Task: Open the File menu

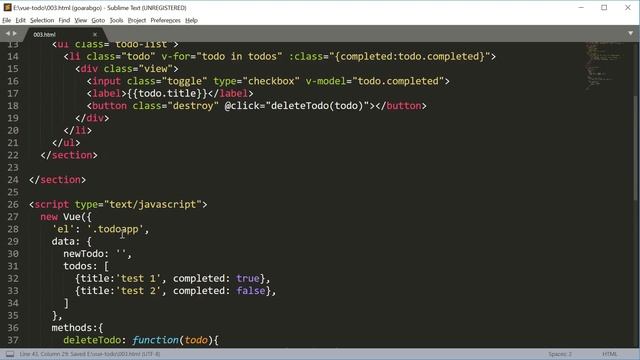Action: pyautogui.click(x=7, y=20)
